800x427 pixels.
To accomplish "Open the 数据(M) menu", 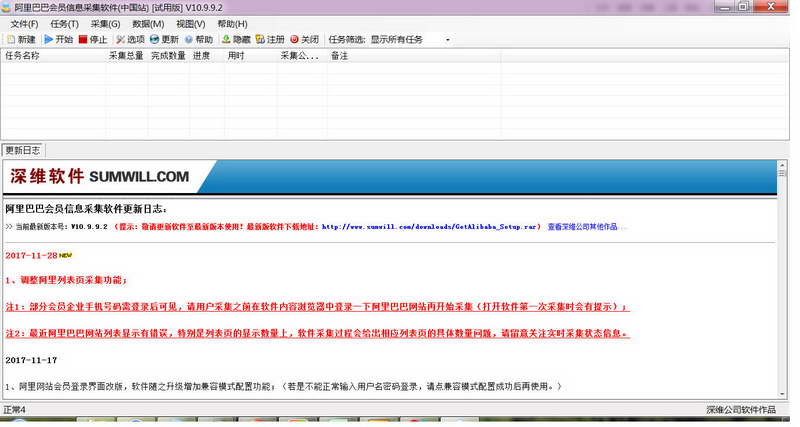I will coord(148,24).
